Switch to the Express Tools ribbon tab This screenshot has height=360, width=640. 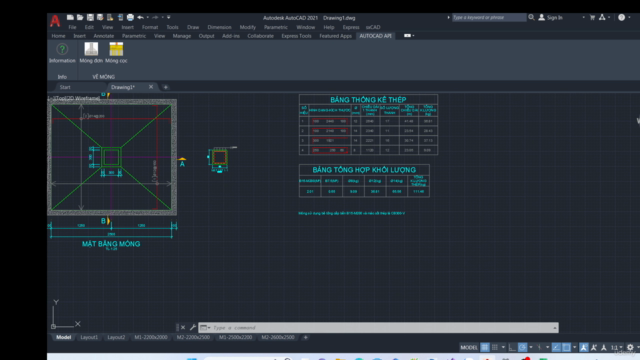coord(296,36)
